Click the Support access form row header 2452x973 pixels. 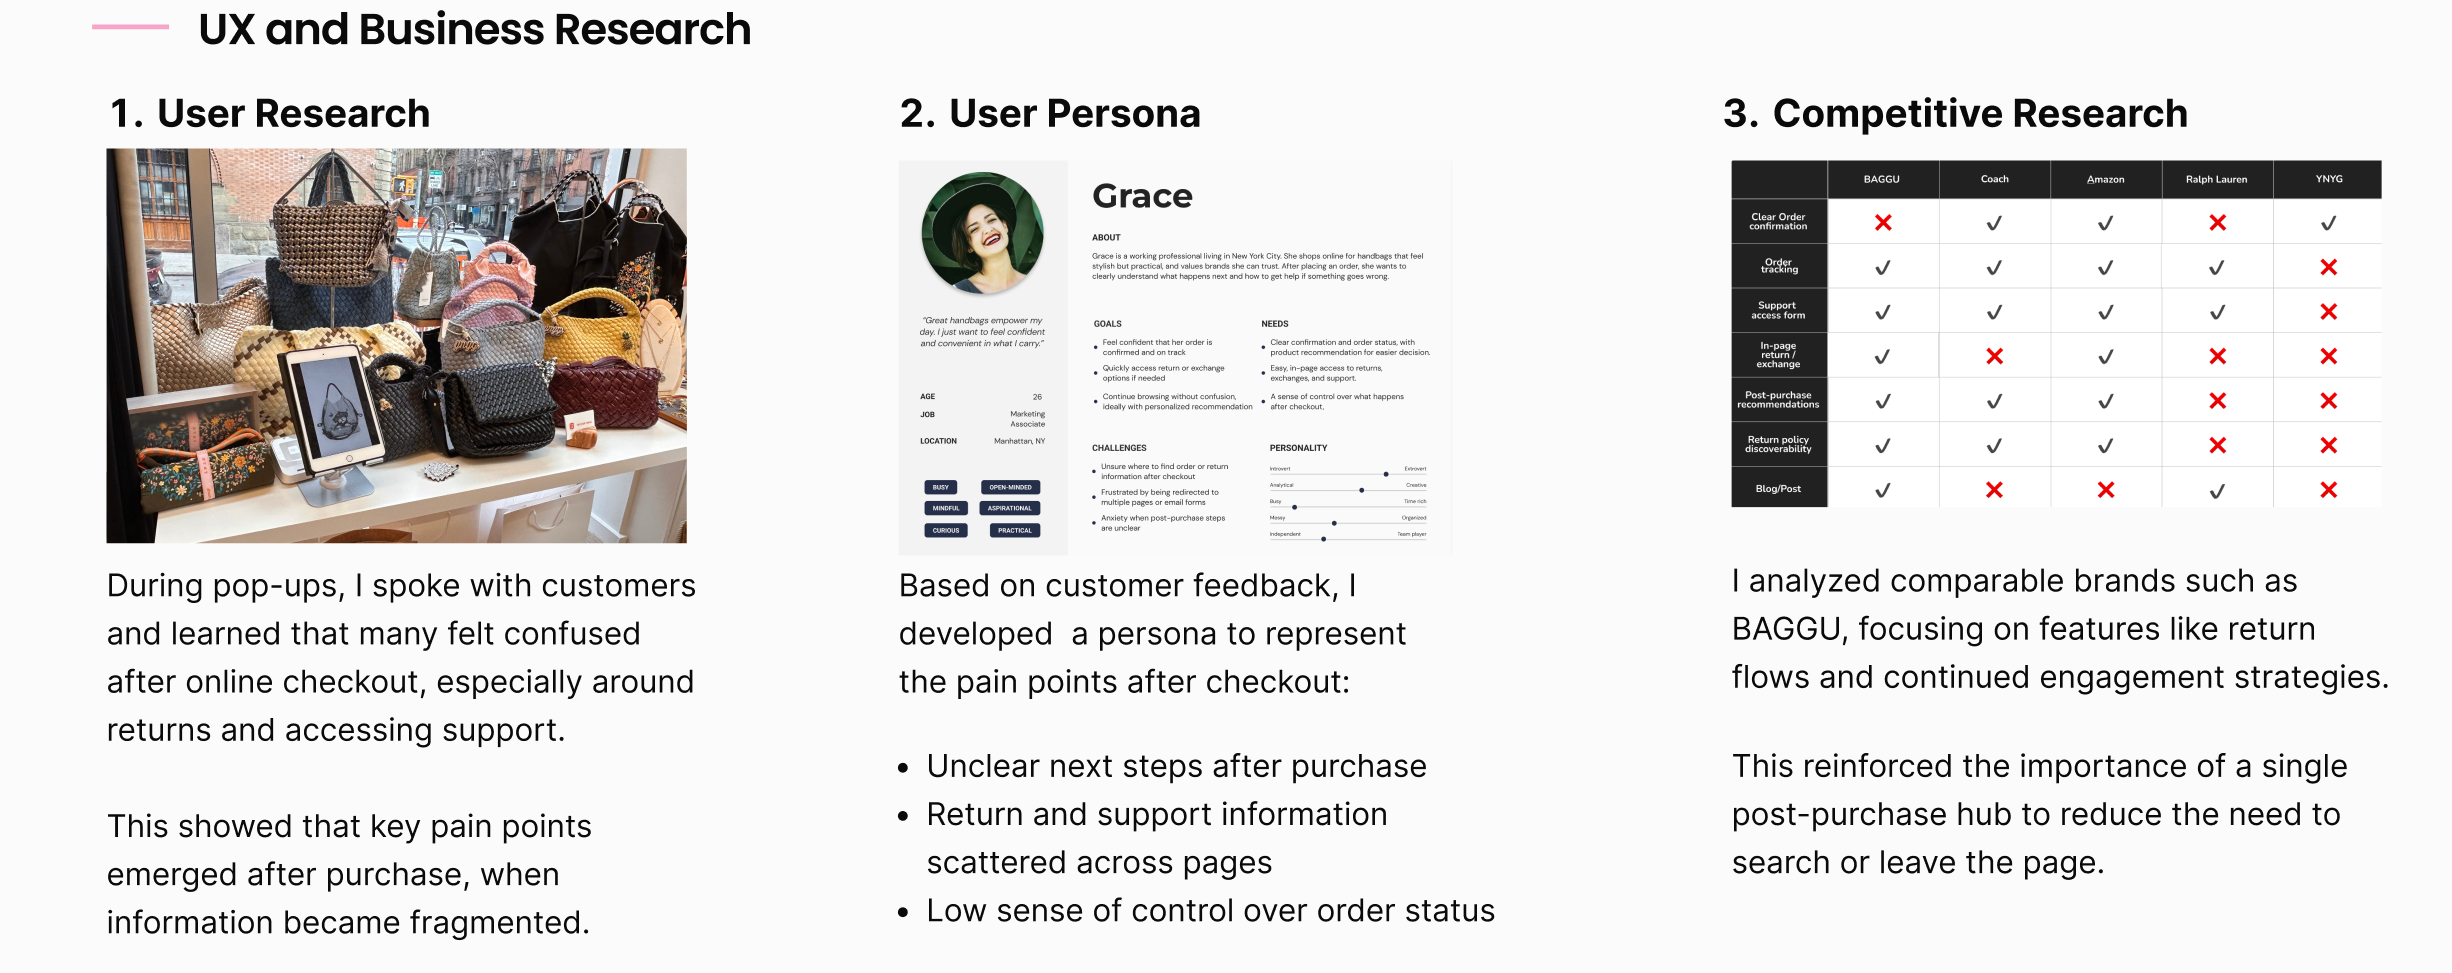tap(1778, 311)
